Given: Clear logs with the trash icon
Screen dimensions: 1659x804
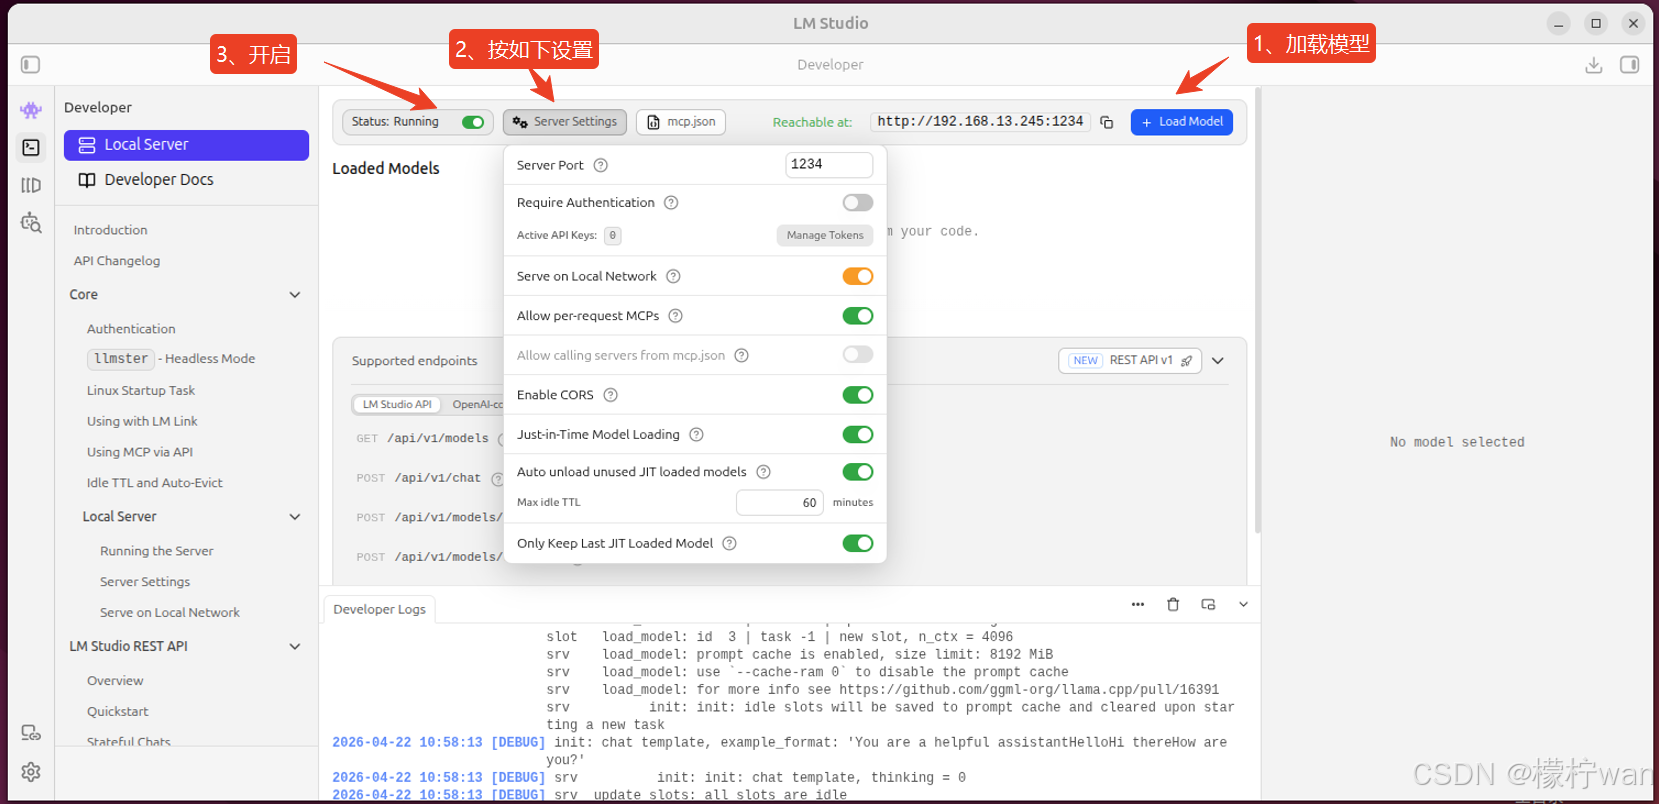Looking at the screenshot, I should point(1173,605).
